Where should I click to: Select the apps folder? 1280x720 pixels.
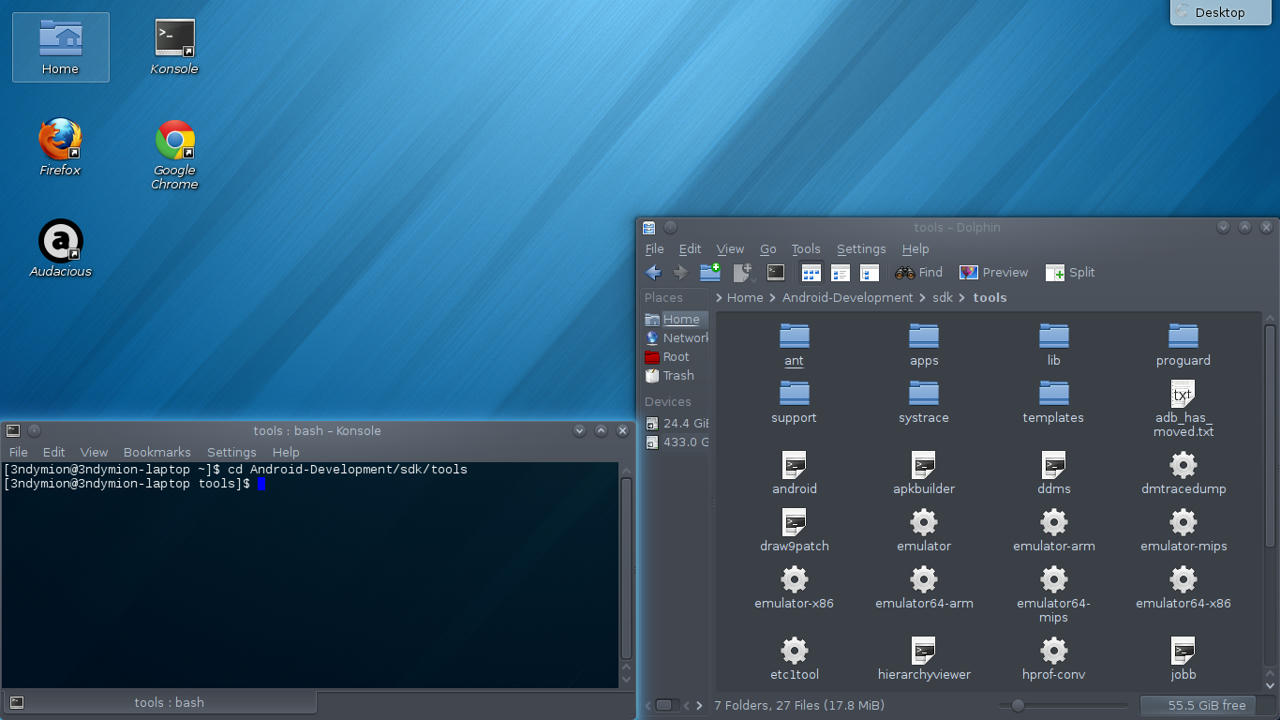point(924,345)
